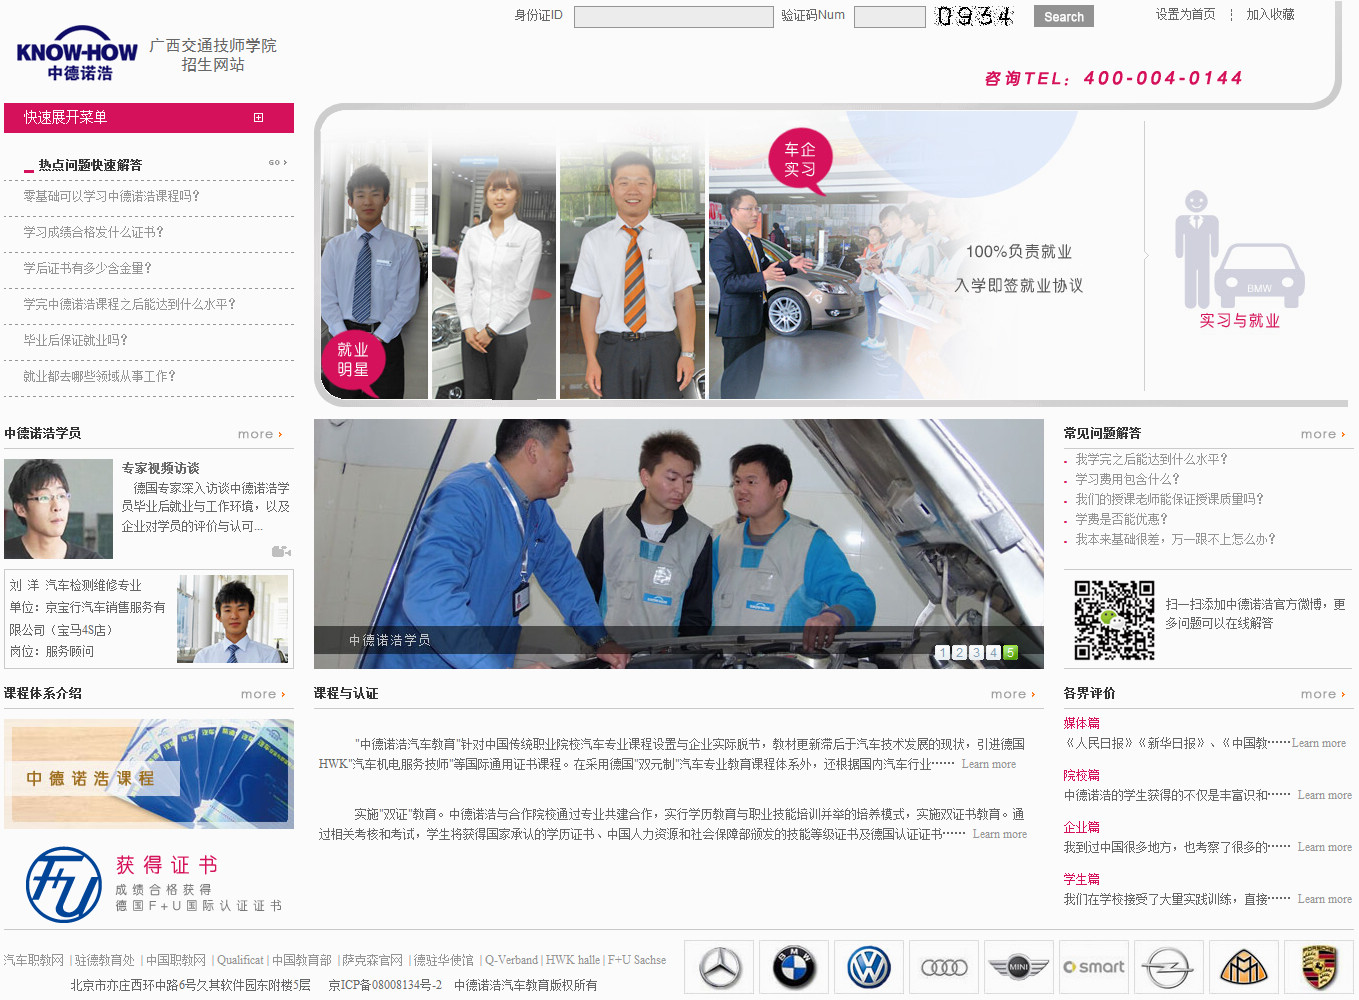Open the Volkswagen brand logo

pyautogui.click(x=868, y=967)
